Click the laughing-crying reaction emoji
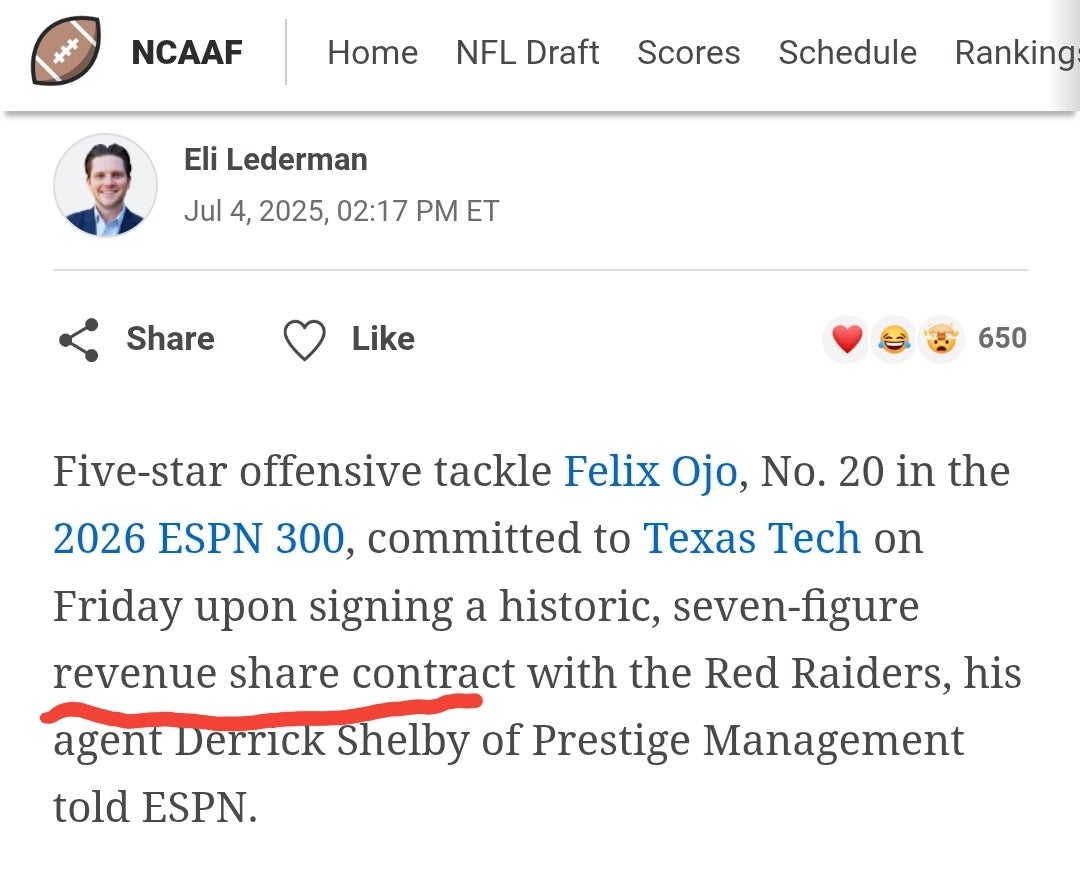This screenshot has height=895, width=1080. point(894,340)
